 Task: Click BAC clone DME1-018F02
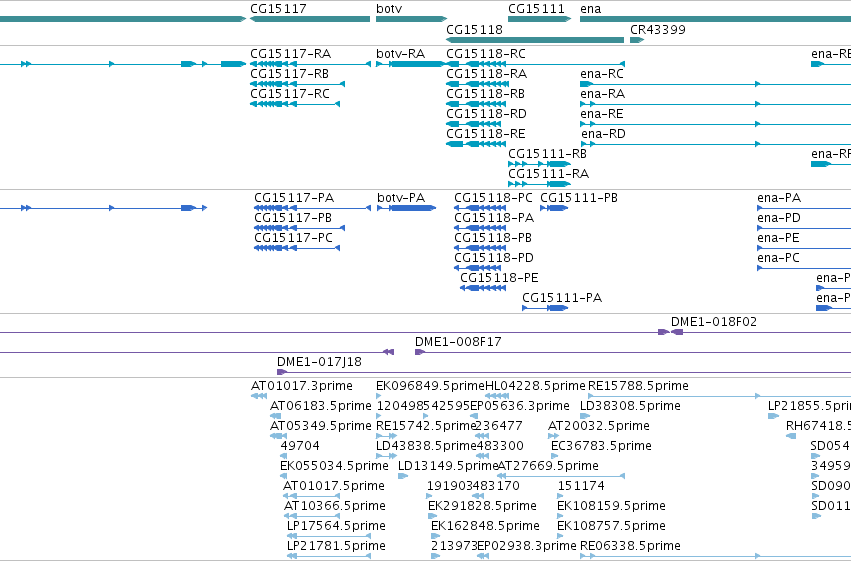(714, 322)
